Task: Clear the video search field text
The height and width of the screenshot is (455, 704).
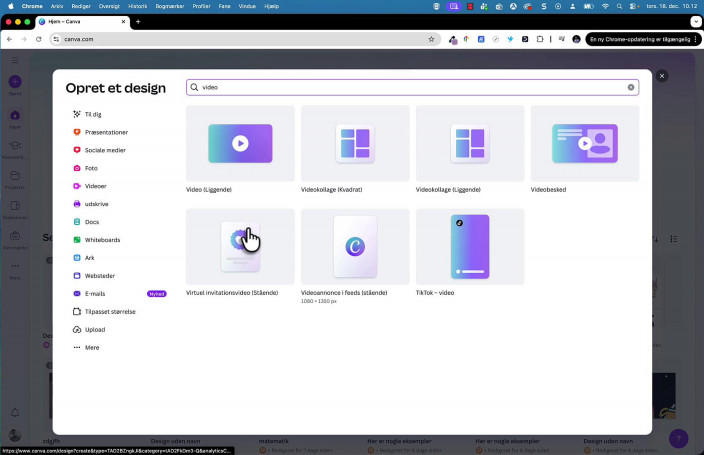Action: [631, 88]
